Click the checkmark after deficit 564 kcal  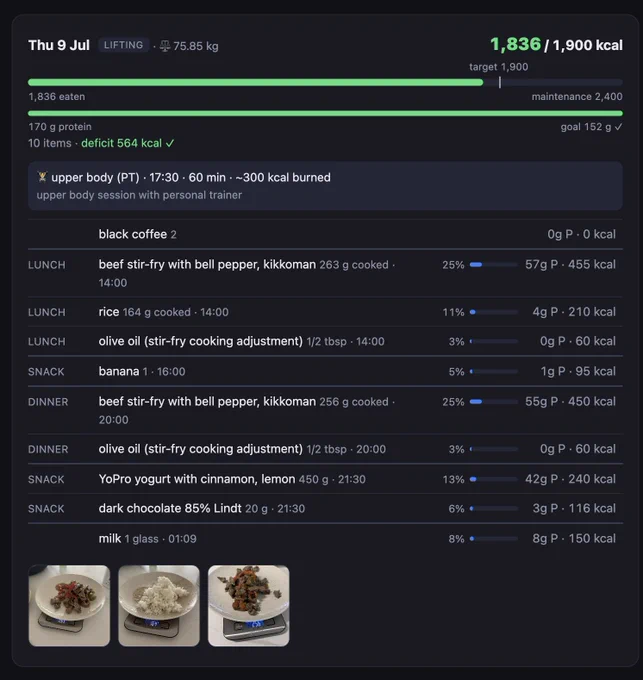click(170, 143)
